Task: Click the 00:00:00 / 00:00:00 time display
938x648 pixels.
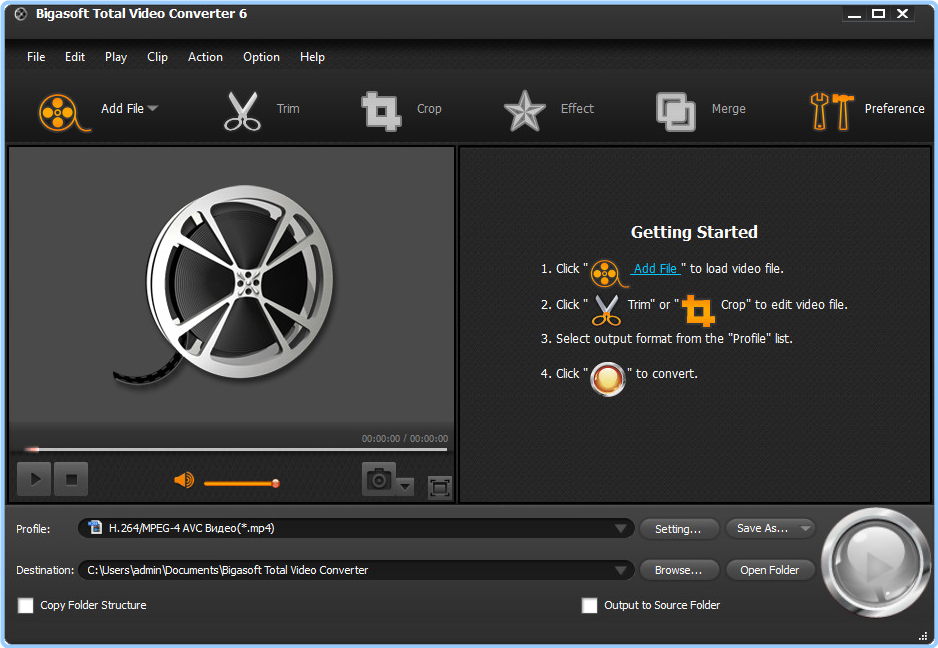Action: 404,439
